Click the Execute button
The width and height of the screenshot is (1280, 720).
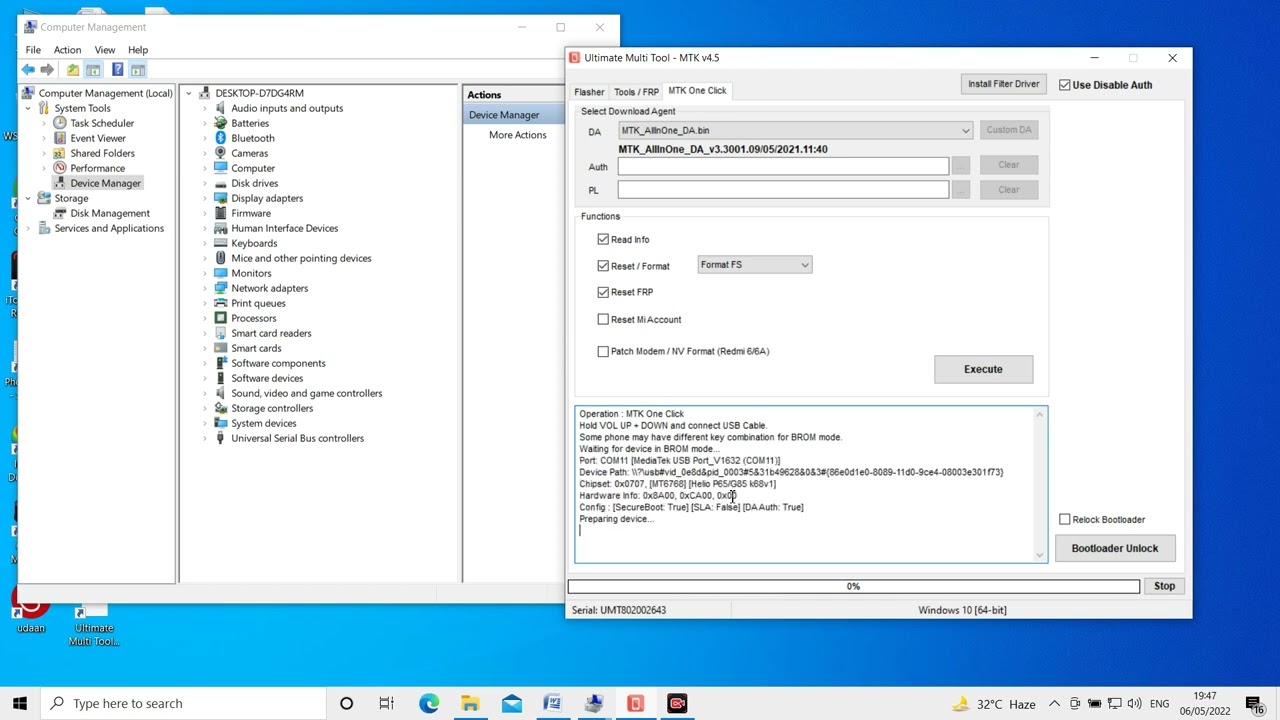pos(983,369)
